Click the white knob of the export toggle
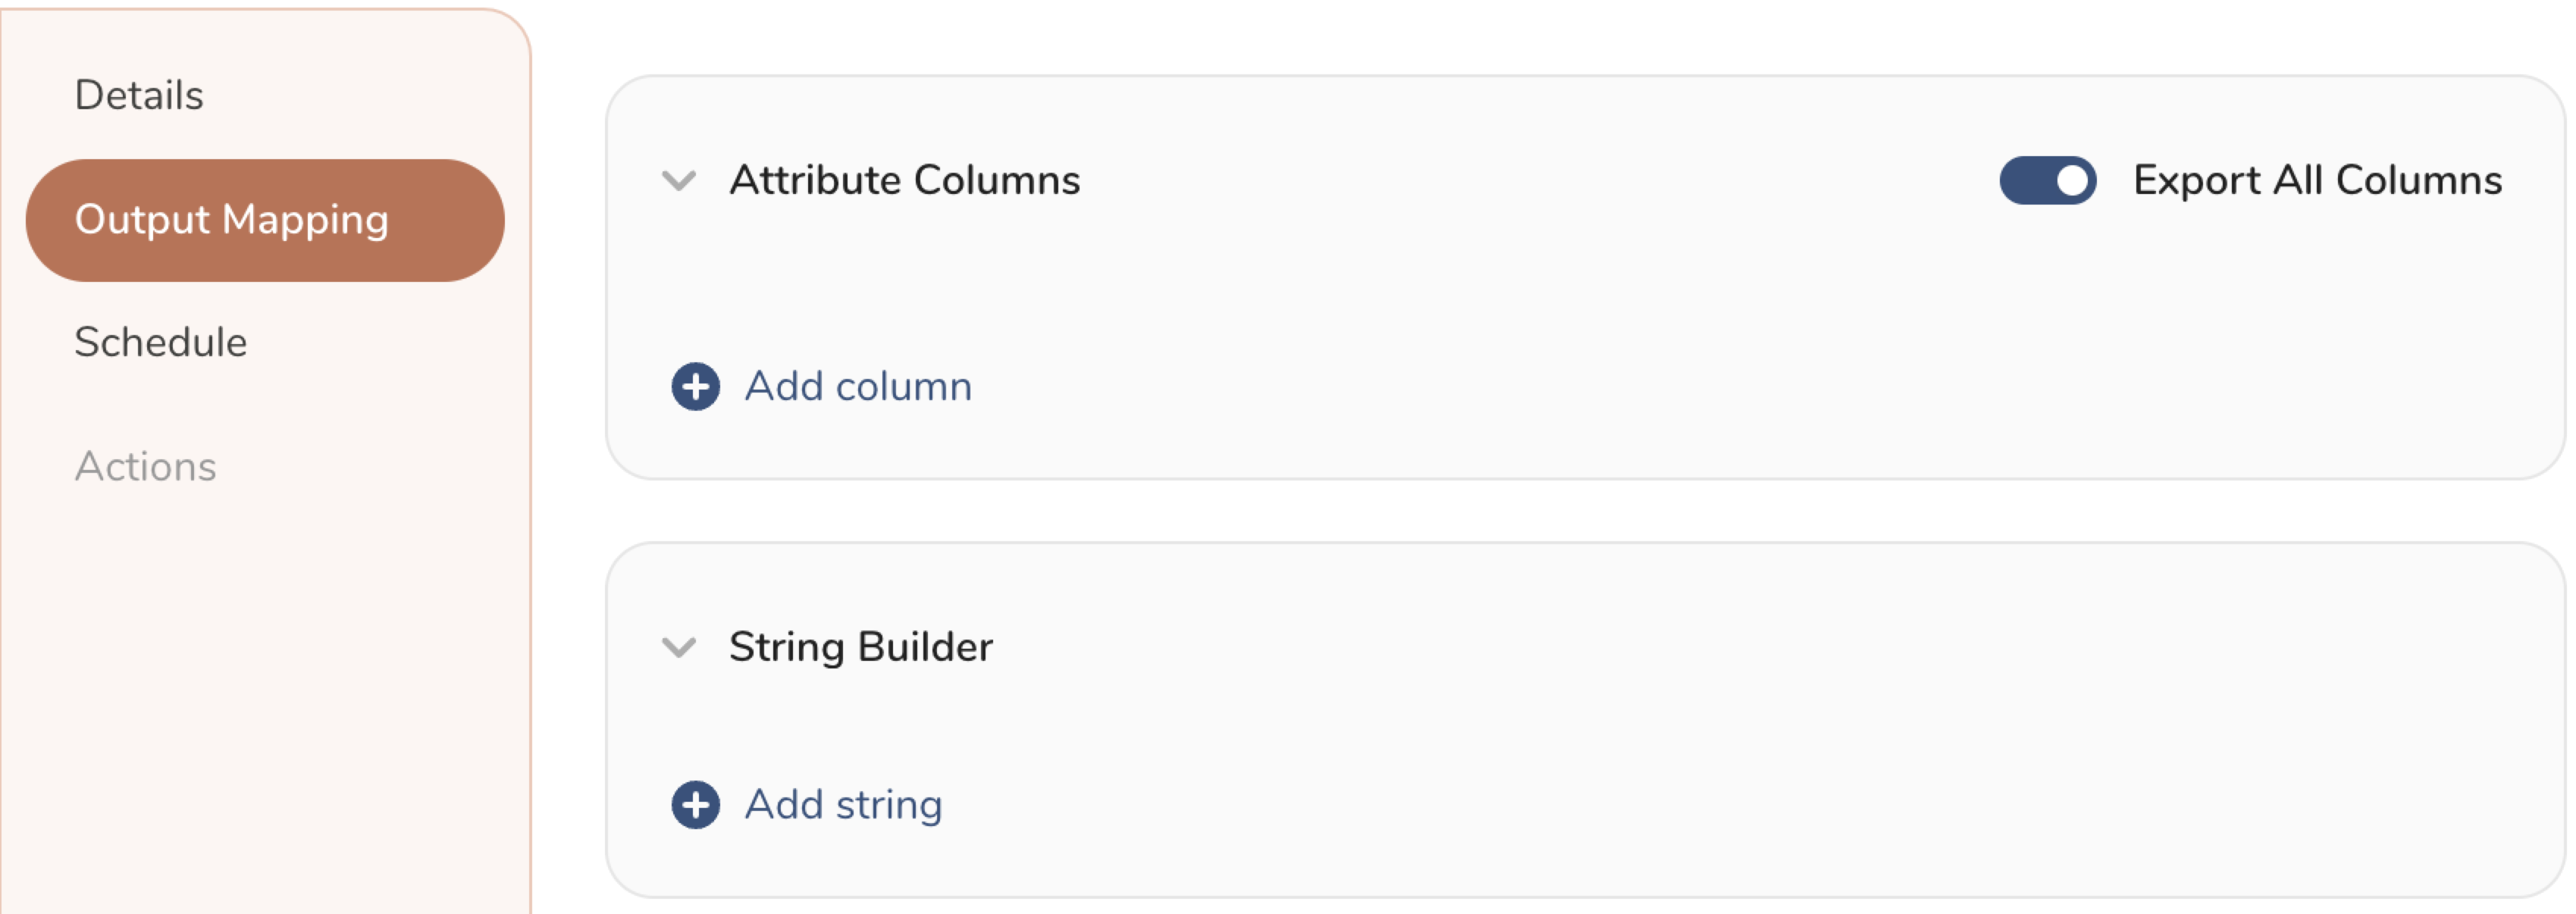 pos(2072,181)
